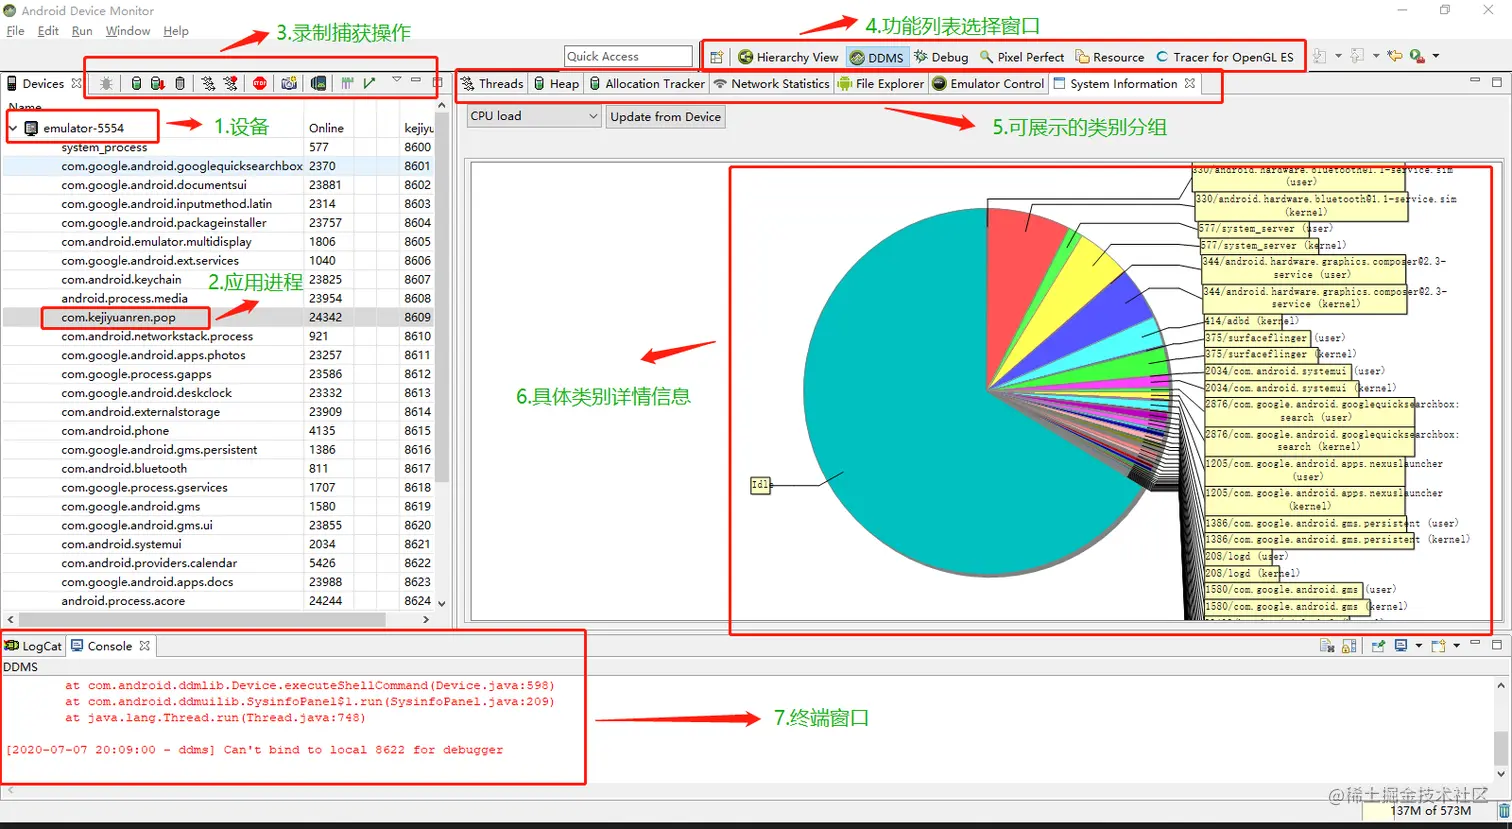Viewport: 1512px width, 829px height.
Task: Click the Quick Access search field
Action: pos(628,56)
